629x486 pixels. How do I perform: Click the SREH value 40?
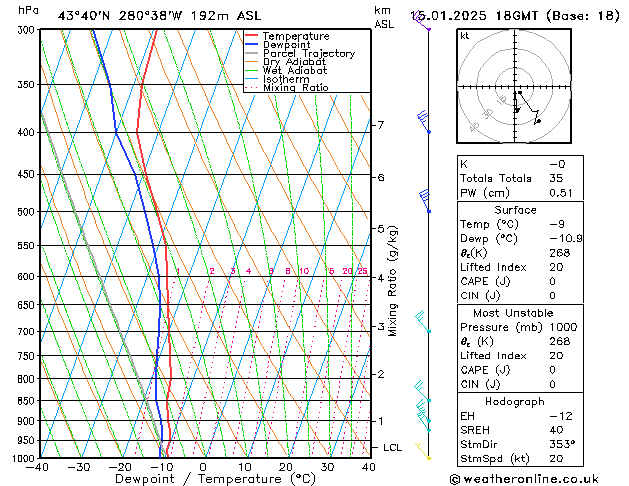(x=556, y=430)
